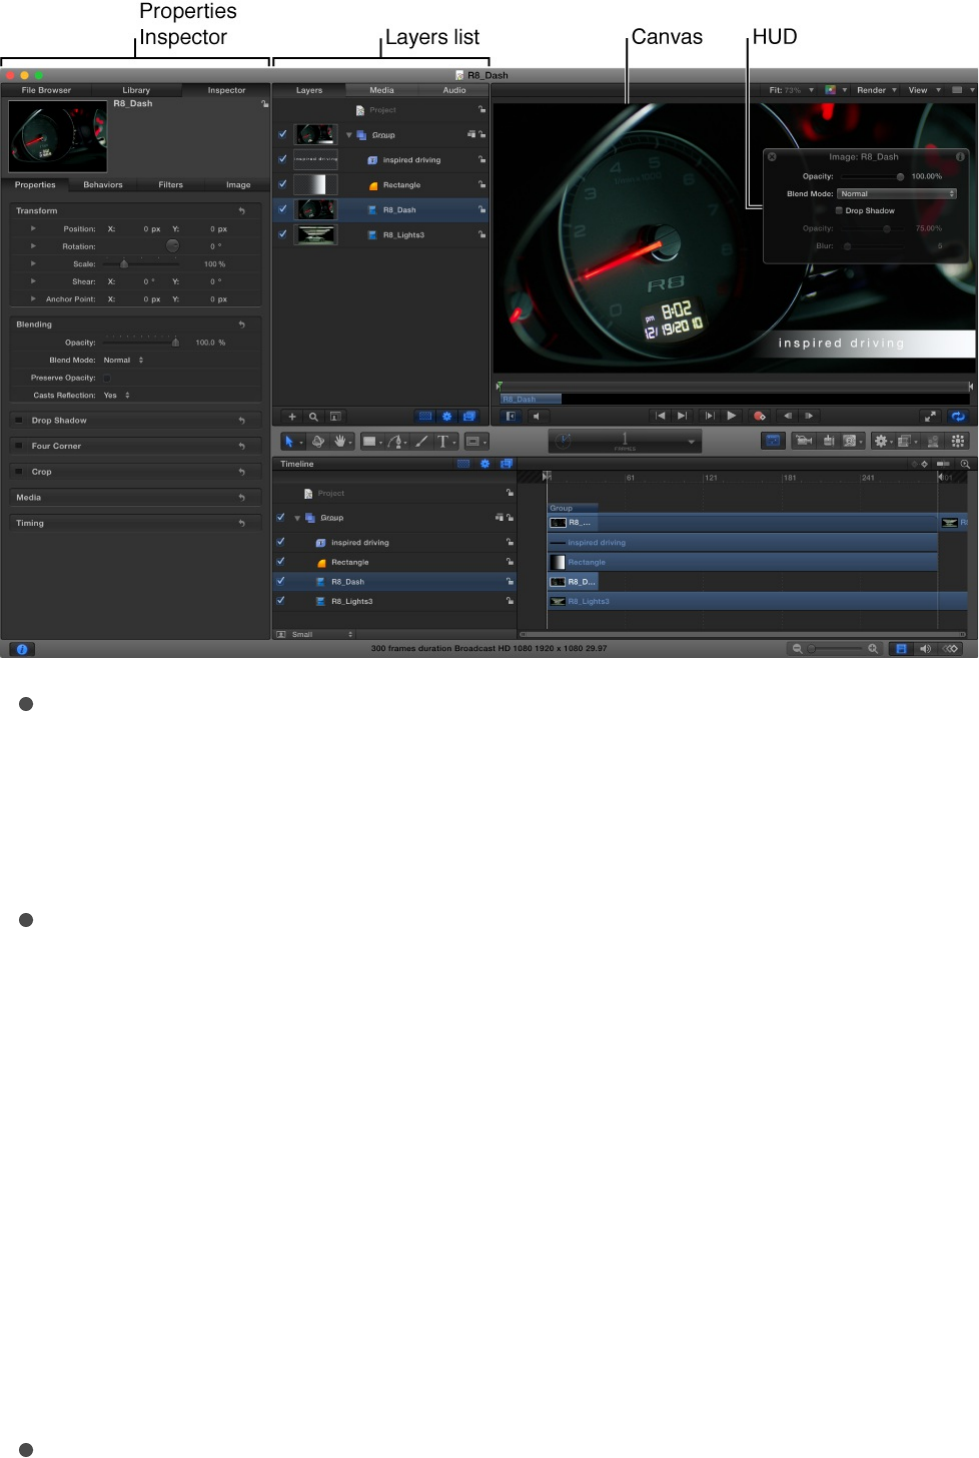
Task: Toggle Preserve Opacity checkbox
Action: [107, 378]
